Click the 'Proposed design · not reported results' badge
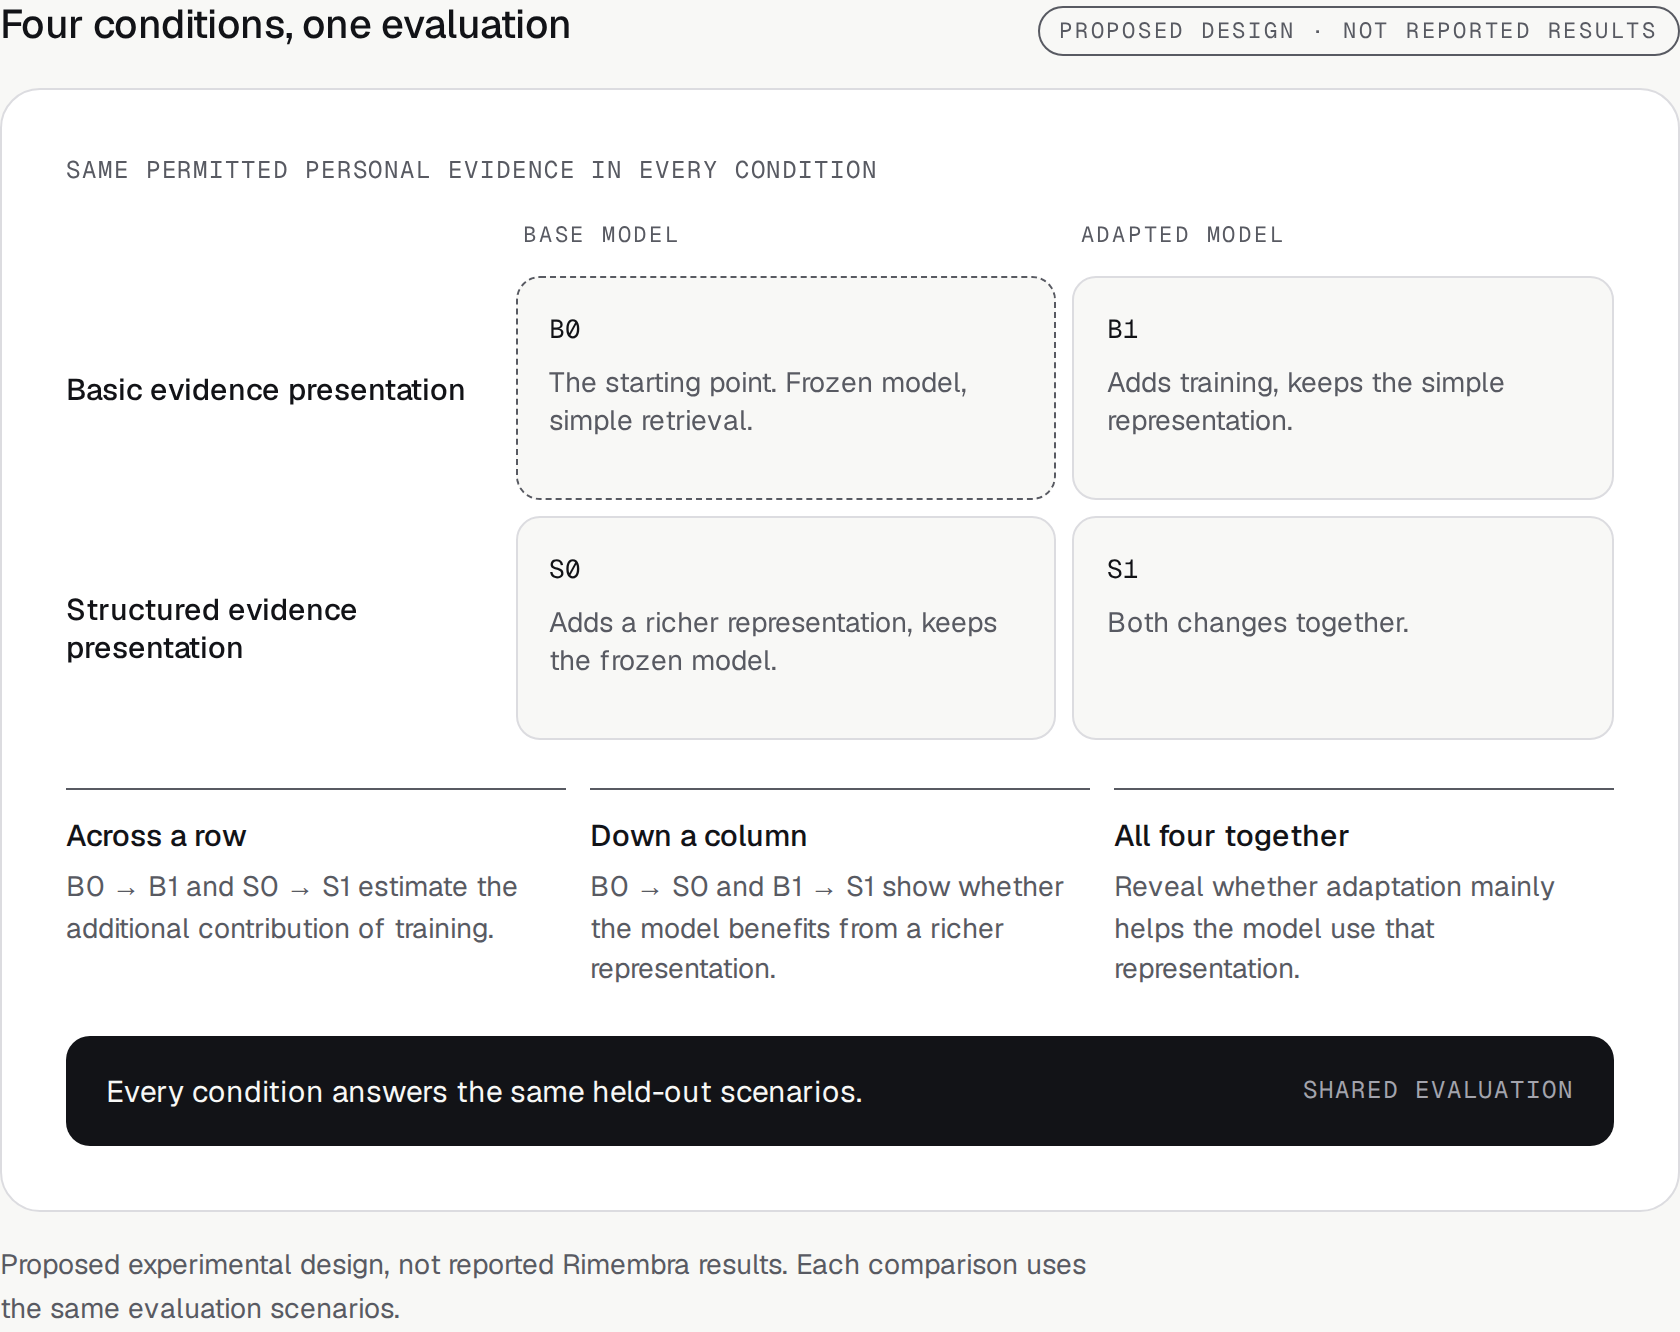Viewport: 1680px width, 1332px height. pos(1358,31)
